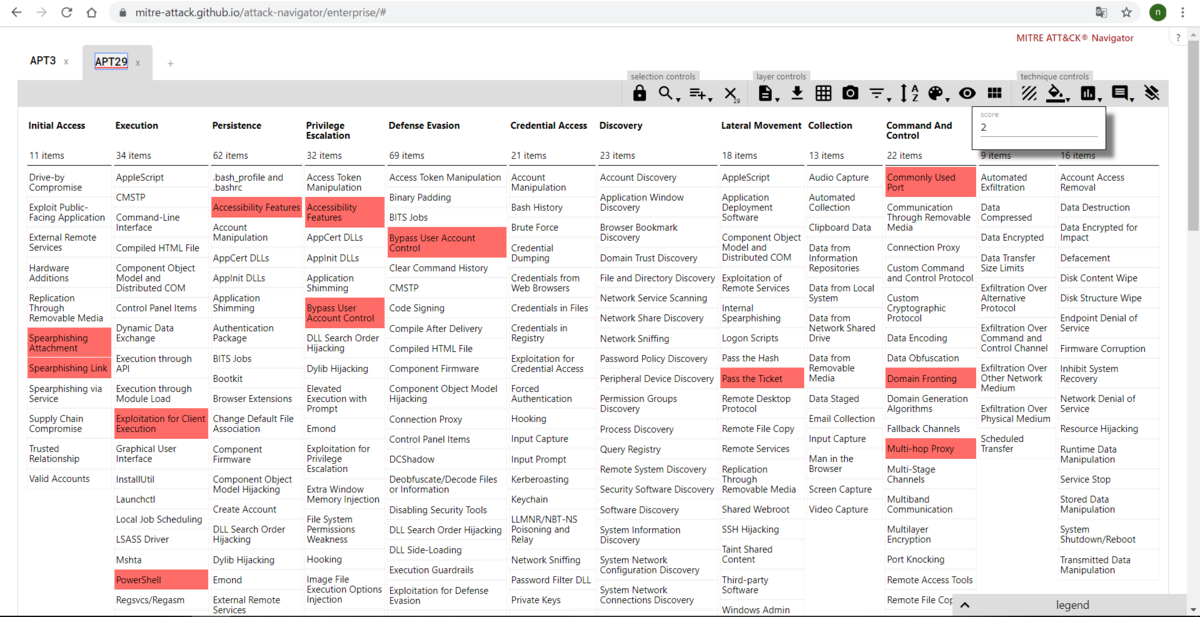Select Spearphishing Link technique

click(68, 368)
